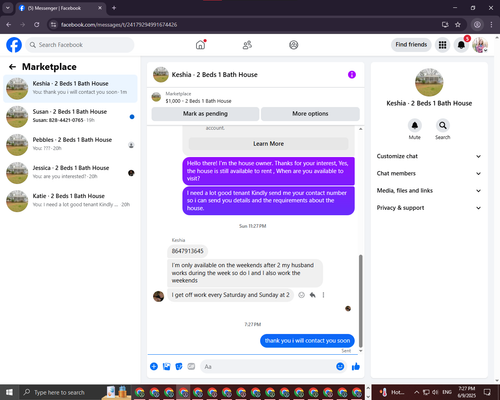This screenshot has height=400, width=500.
Task: Open the emoji picker in message box
Action: pyautogui.click(x=340, y=367)
